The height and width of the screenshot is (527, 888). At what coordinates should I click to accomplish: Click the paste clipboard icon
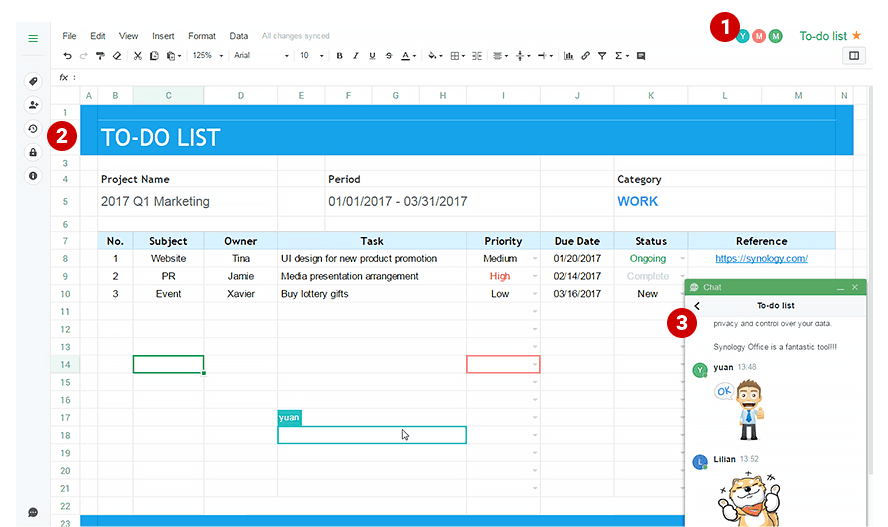[x=171, y=55]
